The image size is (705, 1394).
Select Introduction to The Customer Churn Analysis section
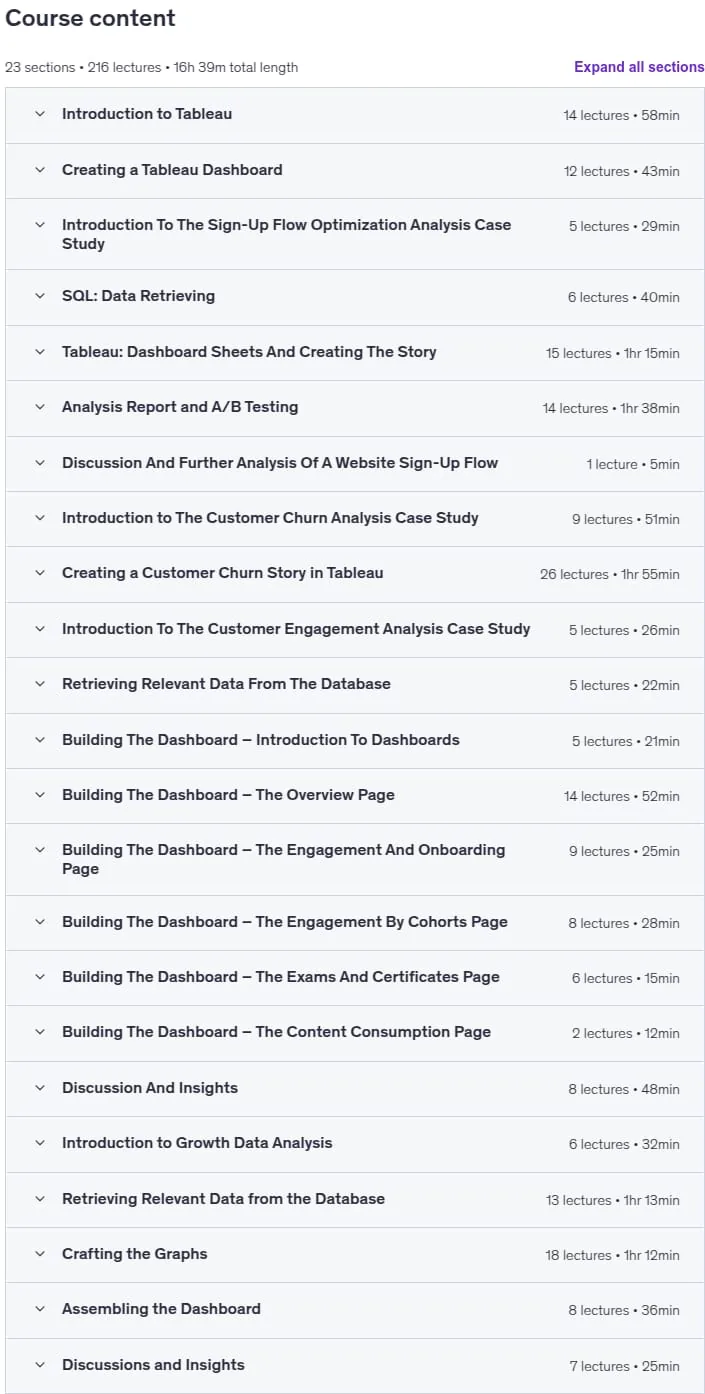(x=355, y=518)
